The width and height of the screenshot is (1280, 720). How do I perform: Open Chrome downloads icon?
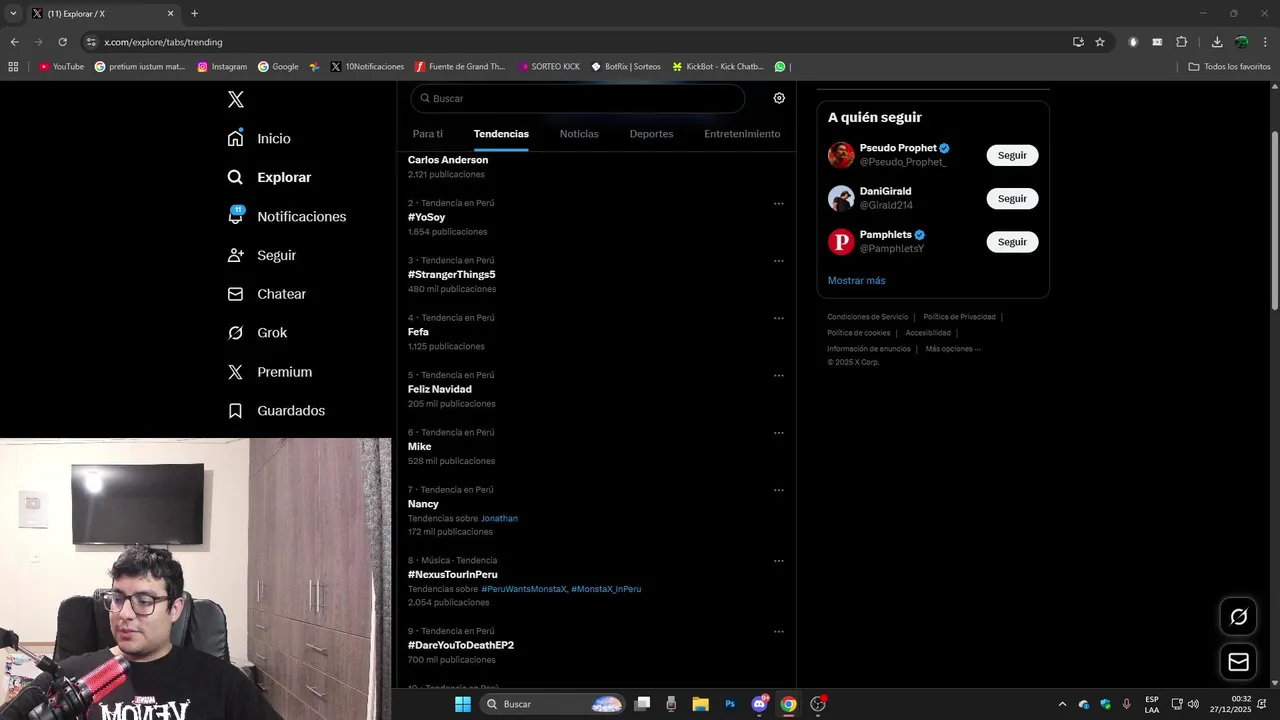click(x=1217, y=42)
